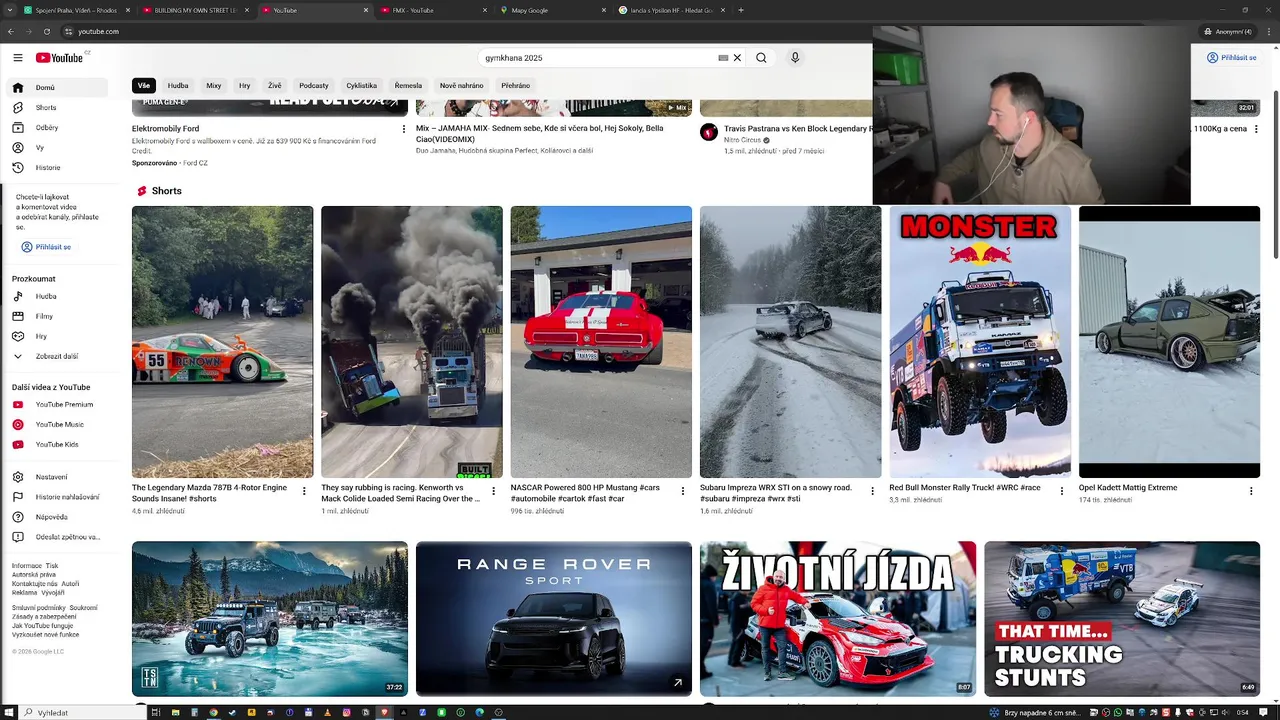Open options for Opel Kadett Mattig short

point(1251,491)
